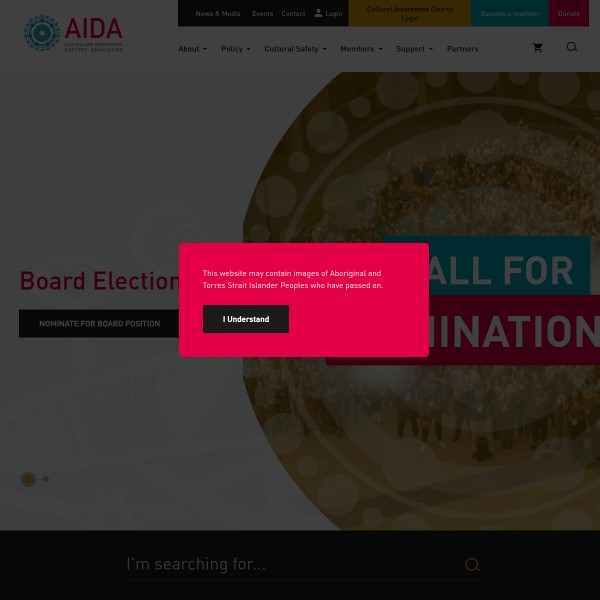The image size is (600, 600).
Task: Switch to the second carousel slide dot
Action: (x=46, y=479)
